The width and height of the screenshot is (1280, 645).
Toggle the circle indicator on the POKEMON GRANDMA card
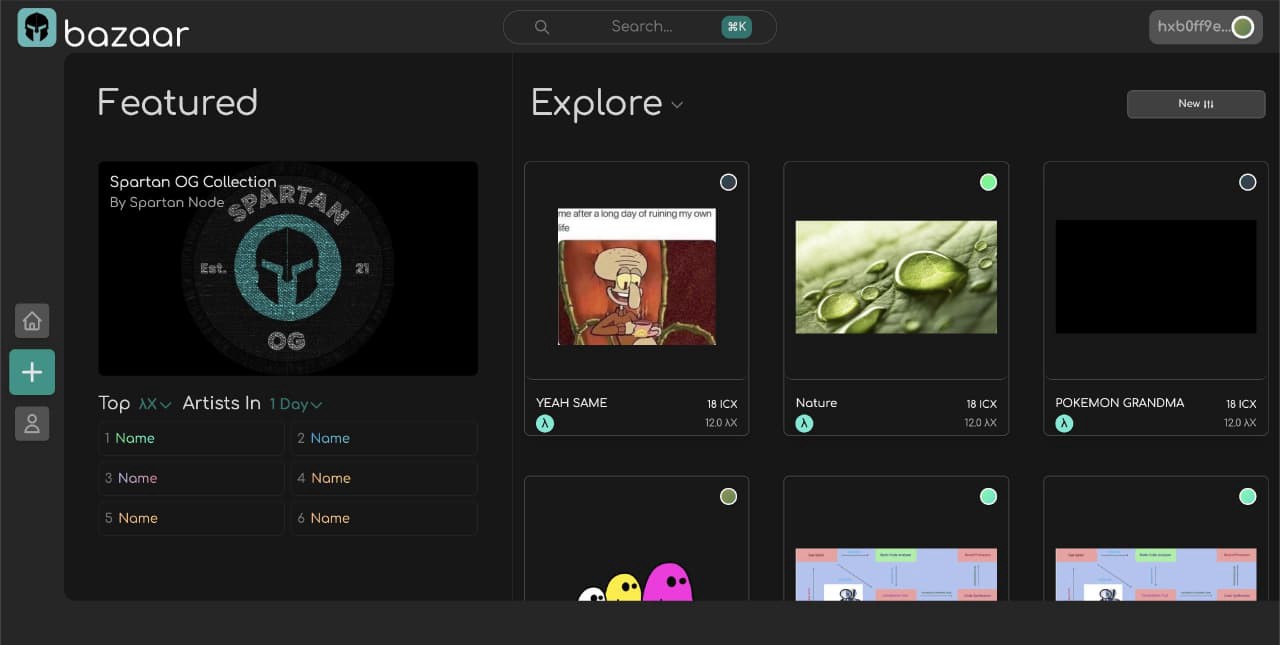(x=1247, y=182)
